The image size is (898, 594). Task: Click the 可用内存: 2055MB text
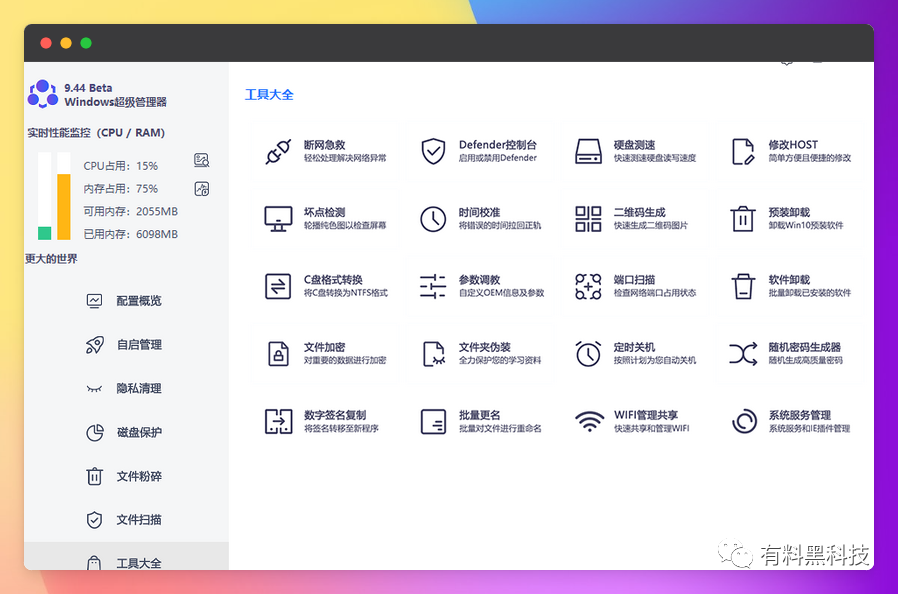pos(131,211)
